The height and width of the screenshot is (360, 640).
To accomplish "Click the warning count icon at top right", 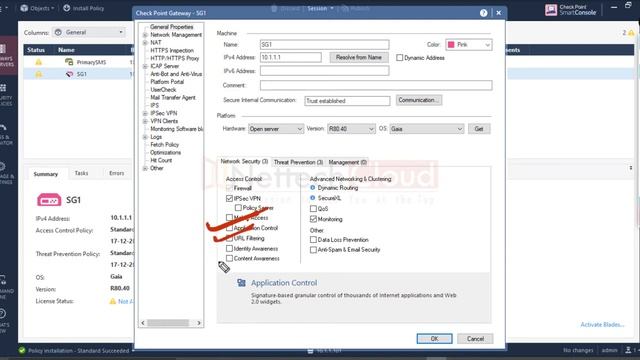I will [x=631, y=33].
